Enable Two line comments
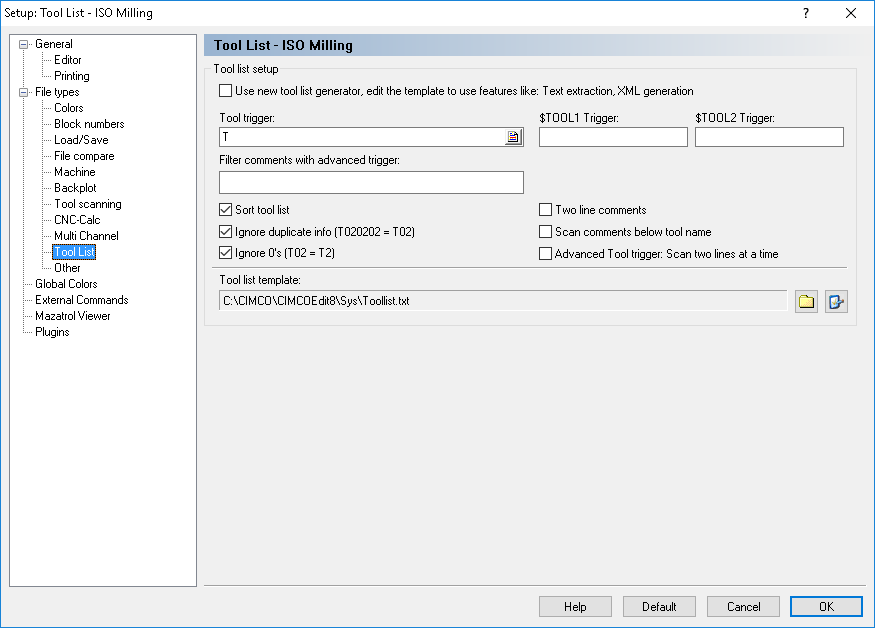This screenshot has height=628, width=875. 545,209
